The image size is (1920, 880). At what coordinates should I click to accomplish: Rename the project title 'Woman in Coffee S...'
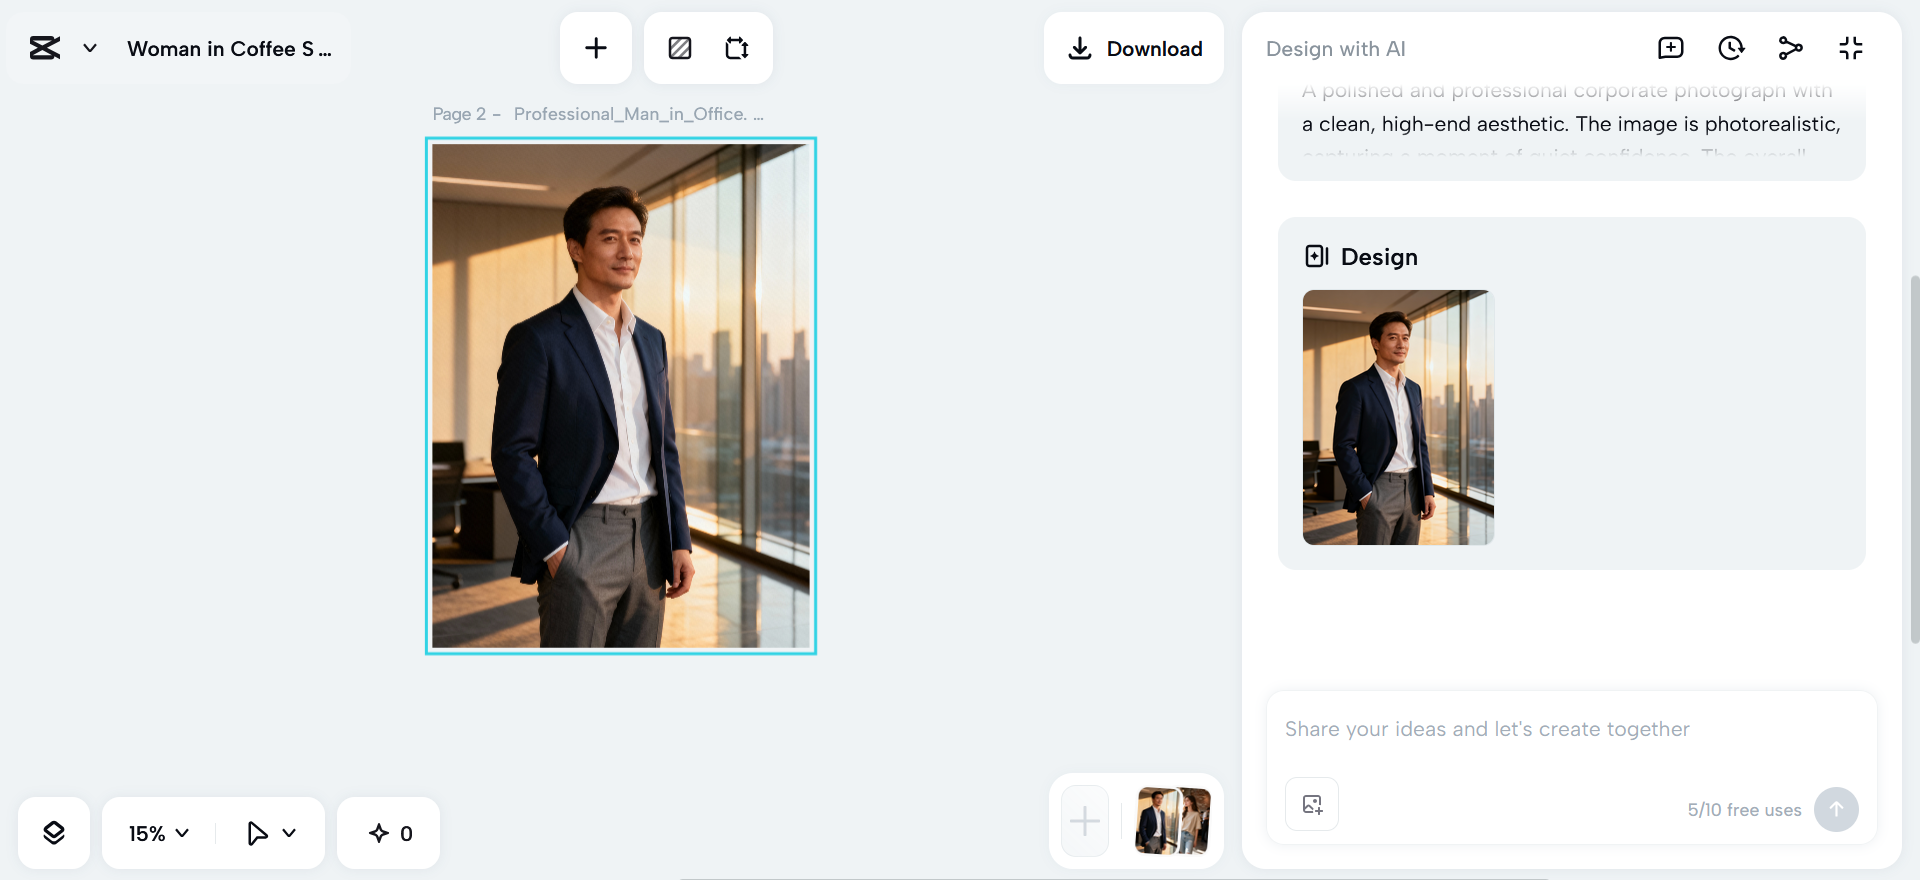coord(229,49)
